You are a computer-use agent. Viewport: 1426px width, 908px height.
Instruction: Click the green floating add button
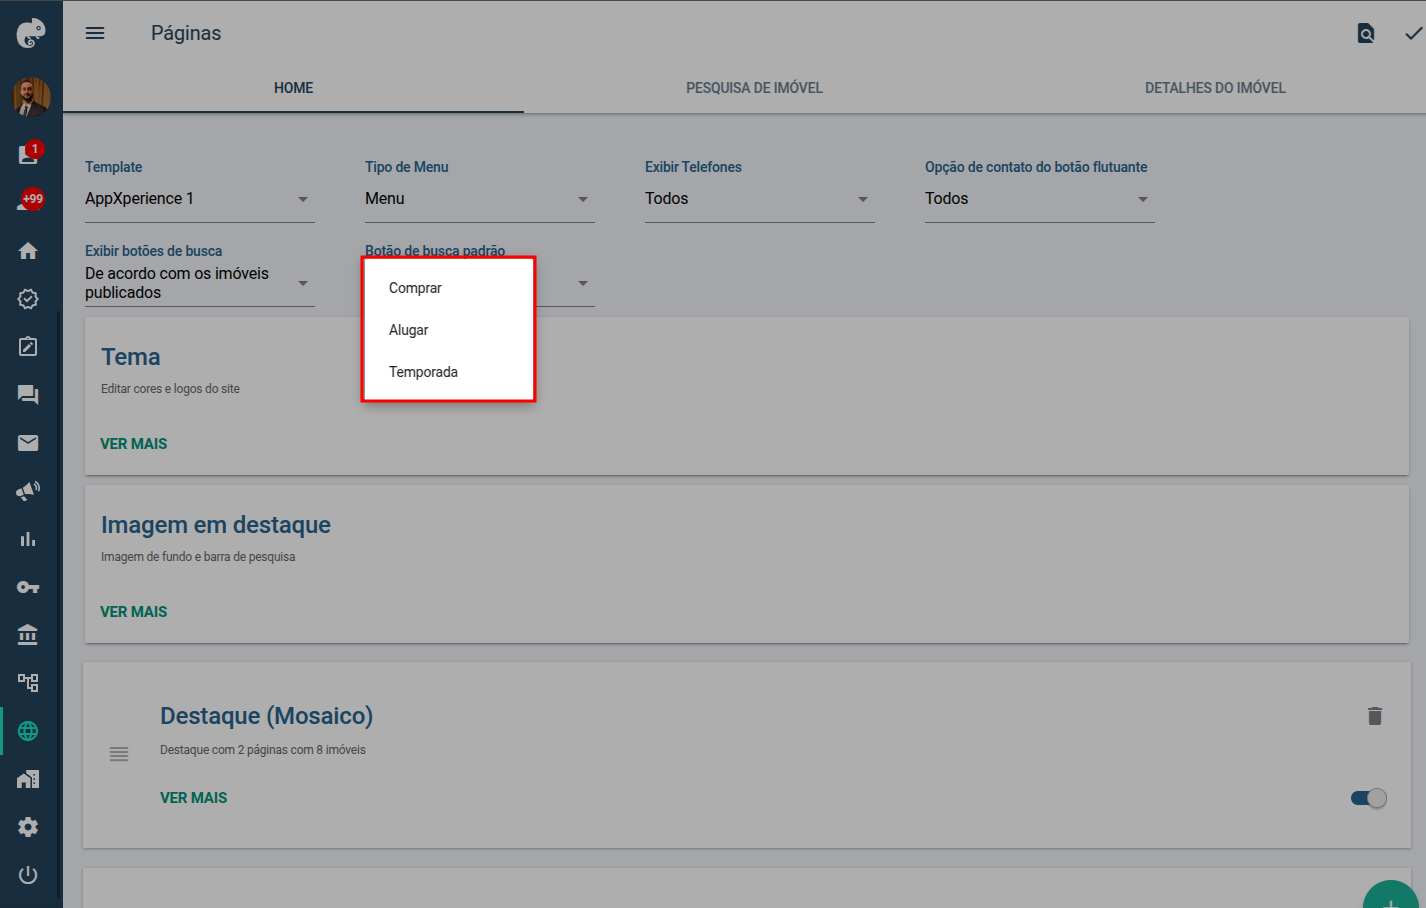(x=1391, y=896)
